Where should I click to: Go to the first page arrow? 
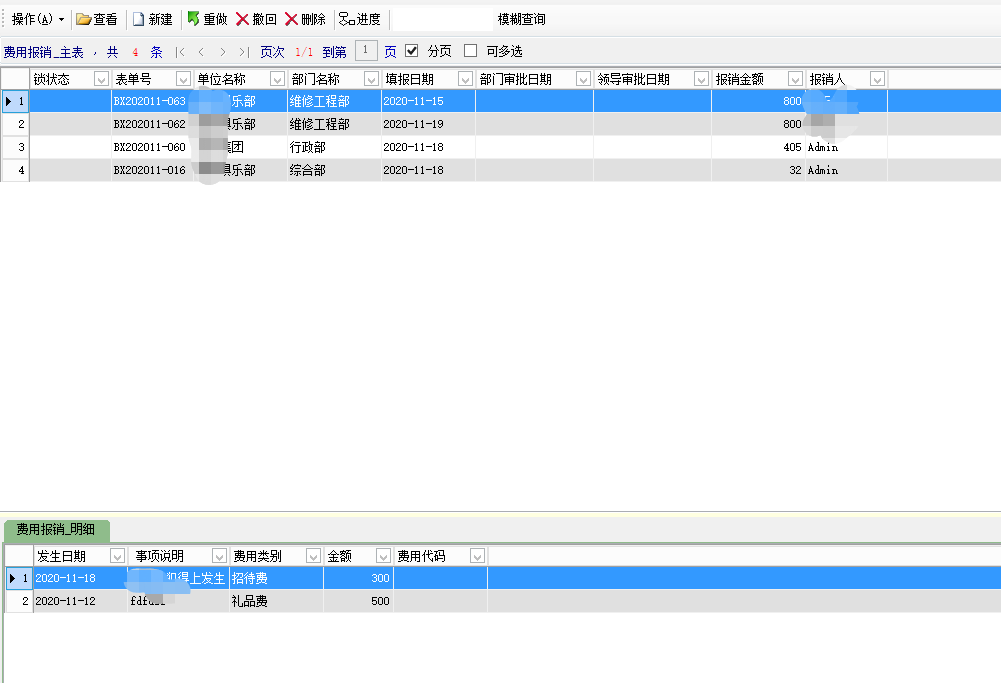180,52
